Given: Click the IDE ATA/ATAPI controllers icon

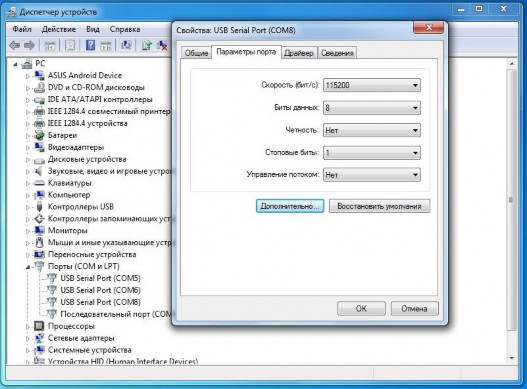Looking at the screenshot, I should point(39,100).
